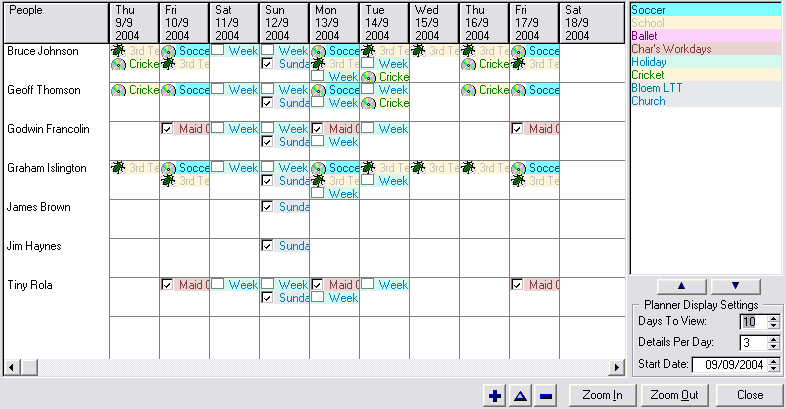Increment Start Date using the up spinner
The width and height of the screenshot is (786, 409).
pos(772,360)
